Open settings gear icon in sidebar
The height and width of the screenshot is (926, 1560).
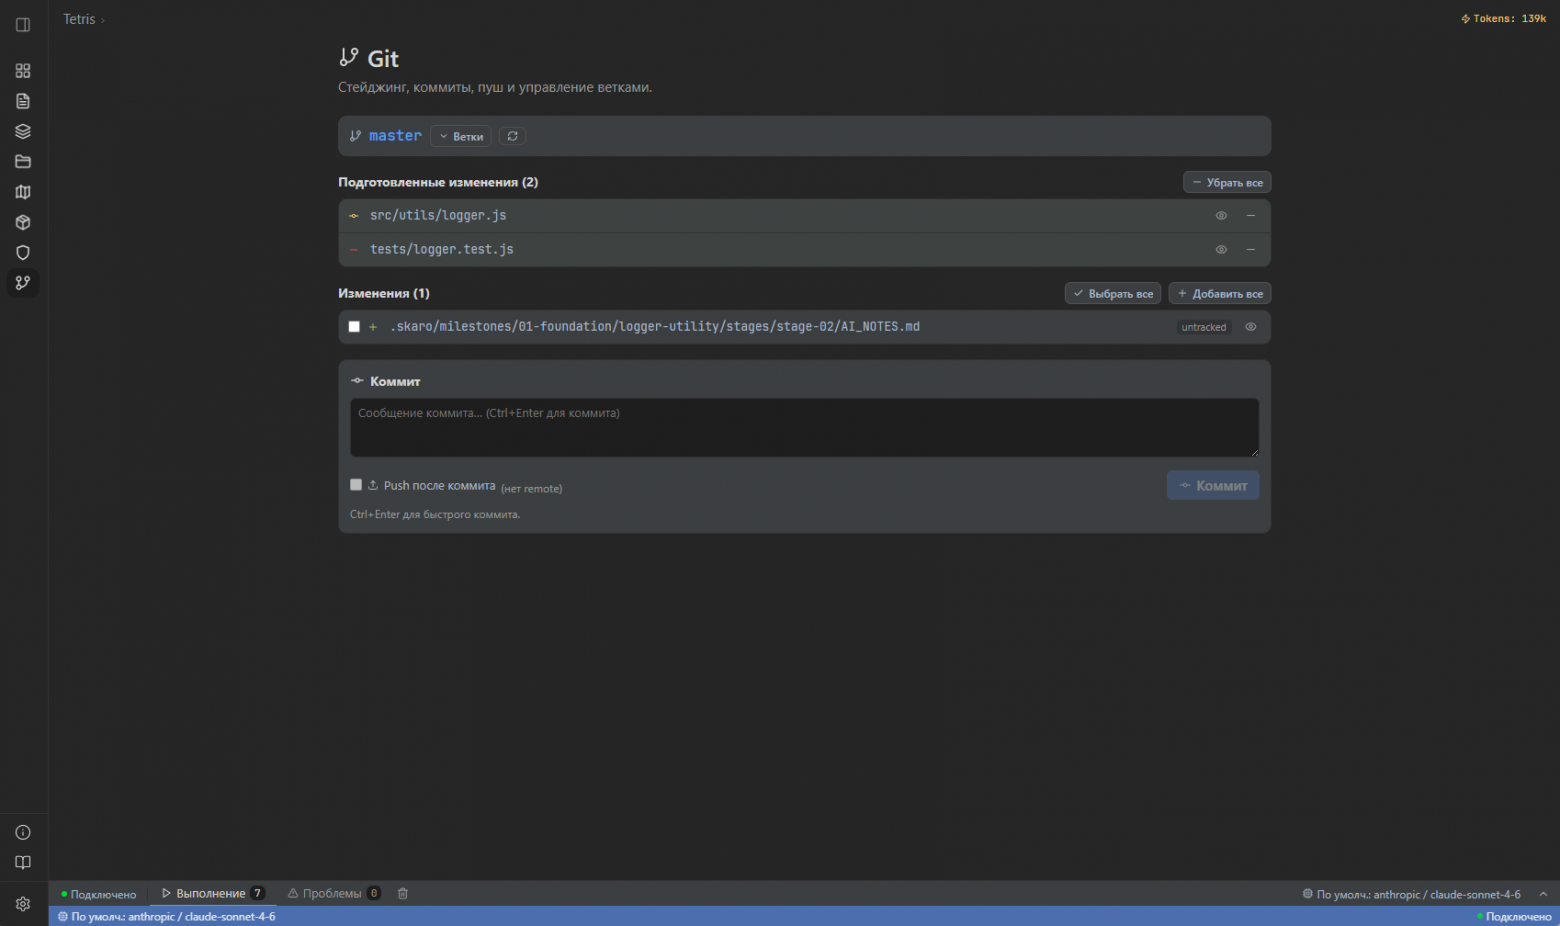pyautogui.click(x=23, y=904)
